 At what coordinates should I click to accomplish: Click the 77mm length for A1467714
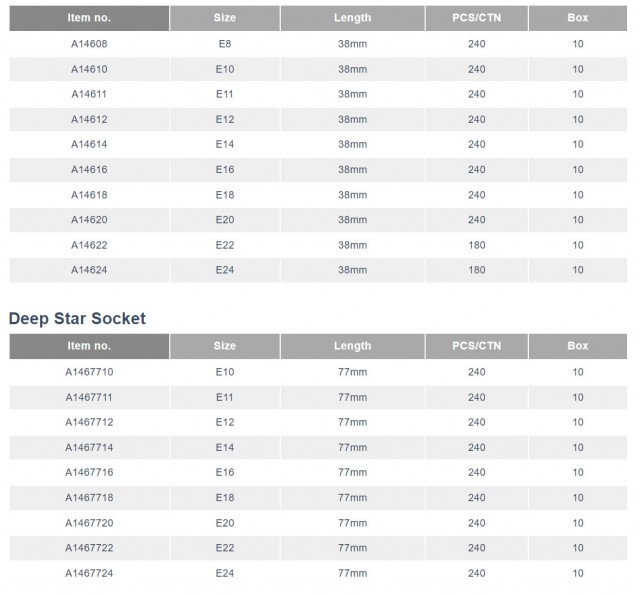tap(352, 448)
